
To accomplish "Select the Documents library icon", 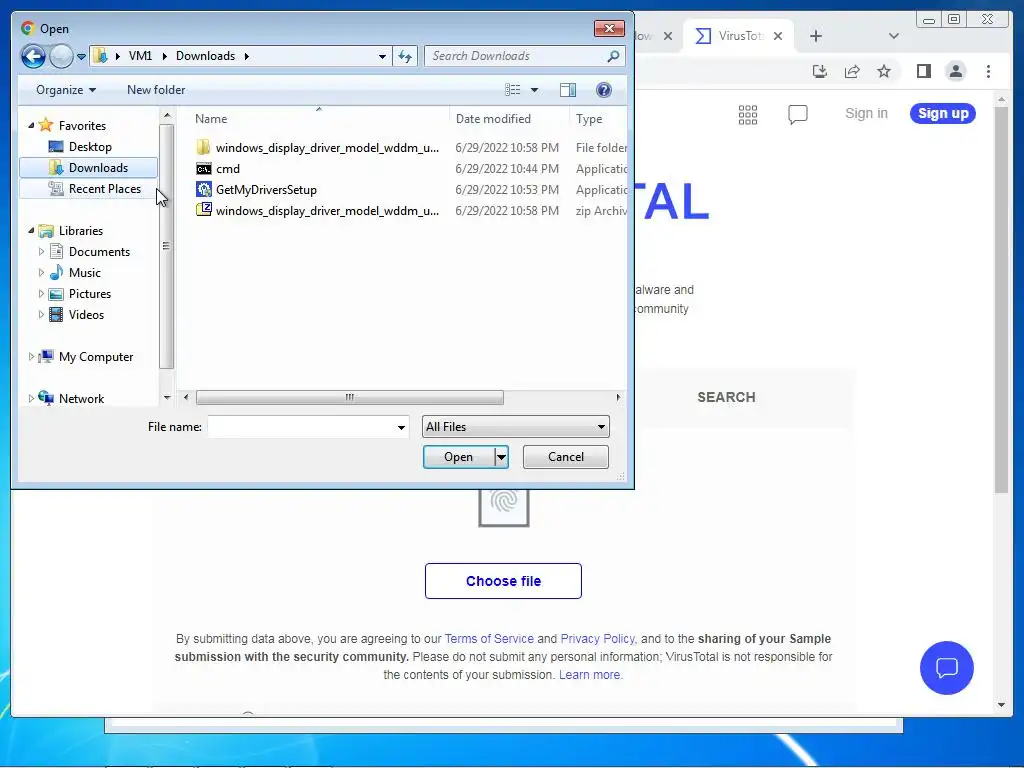I will click(57, 251).
